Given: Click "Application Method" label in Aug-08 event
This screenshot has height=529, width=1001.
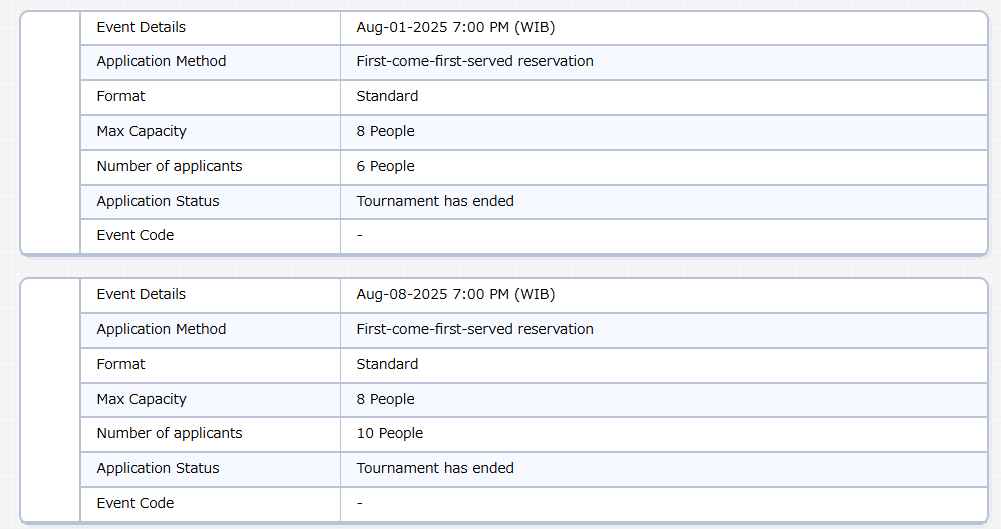Looking at the screenshot, I should coord(161,329).
